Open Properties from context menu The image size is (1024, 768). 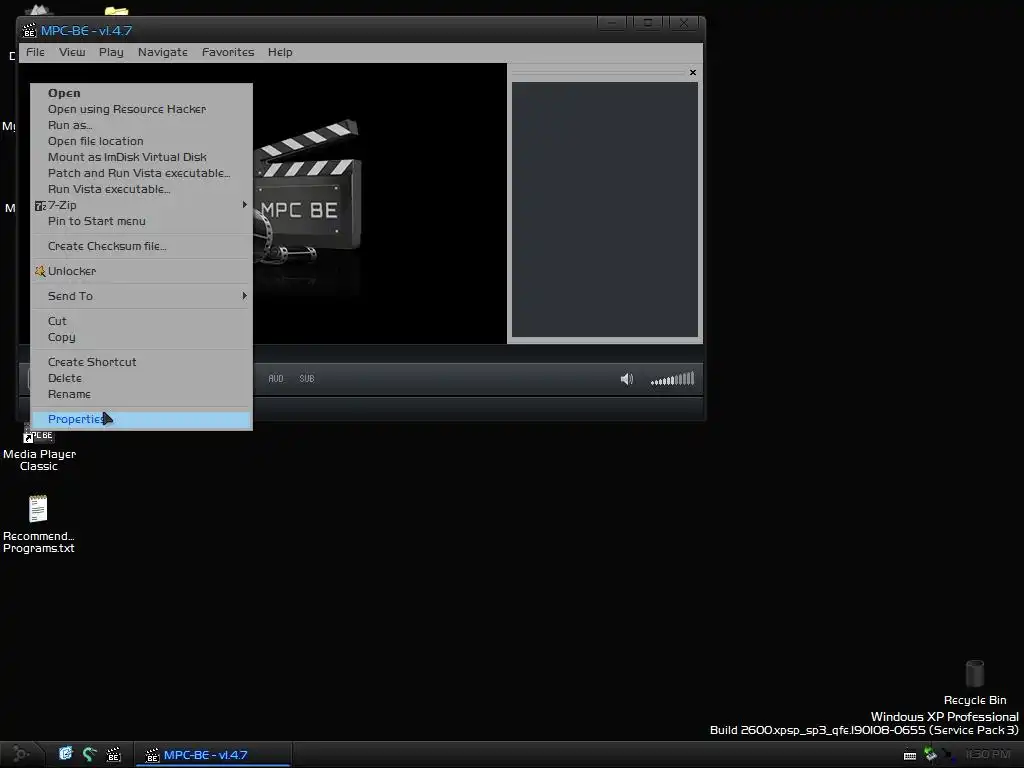[x=141, y=419]
